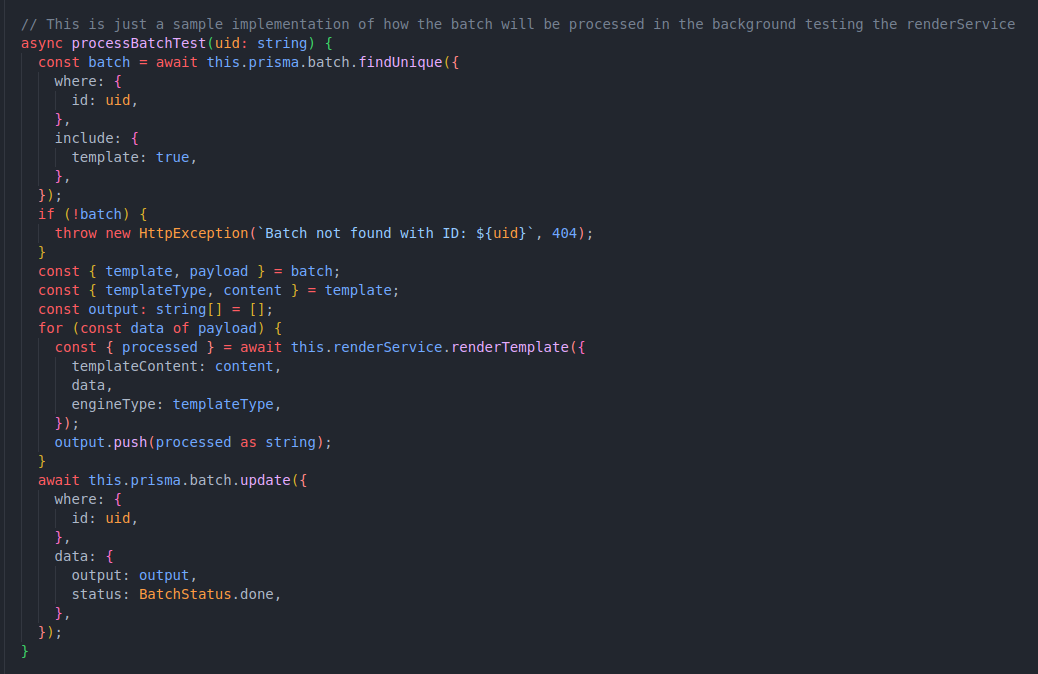
Task: Click the throw keyword
Action: [76, 233]
